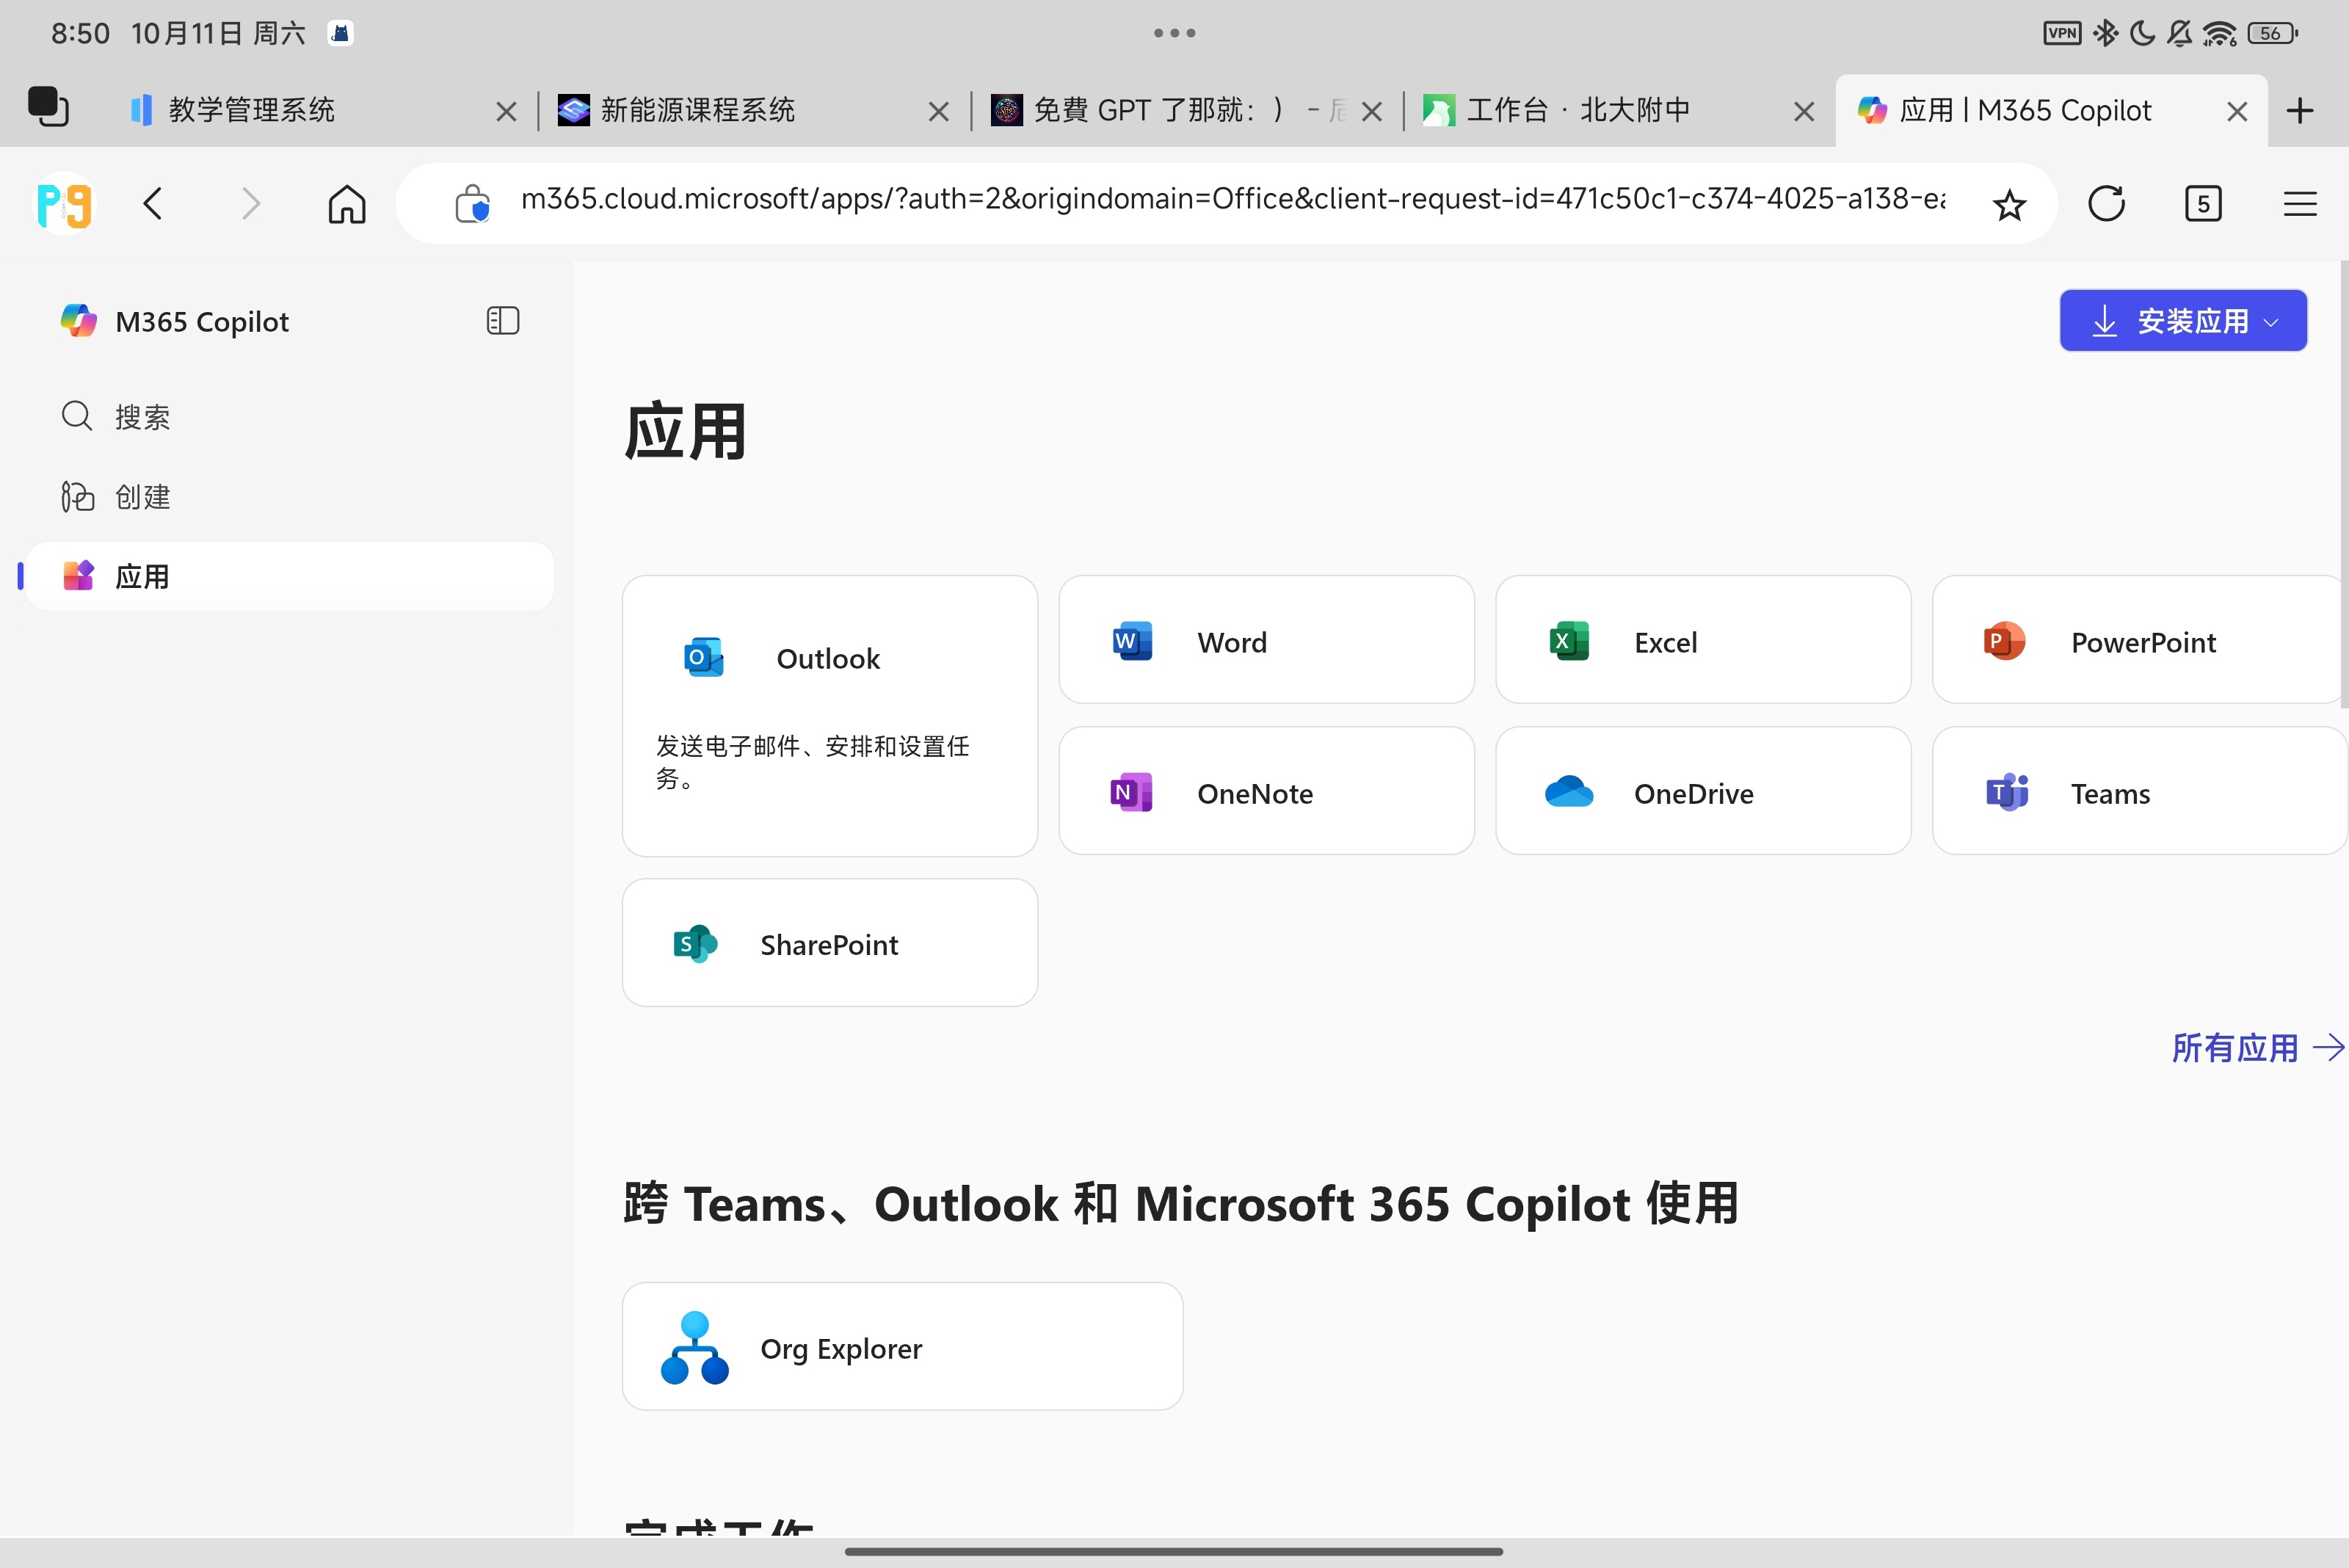Viewport: 2349px width, 1568px height.
Task: Open the OneDrive tile
Action: pos(1702,792)
